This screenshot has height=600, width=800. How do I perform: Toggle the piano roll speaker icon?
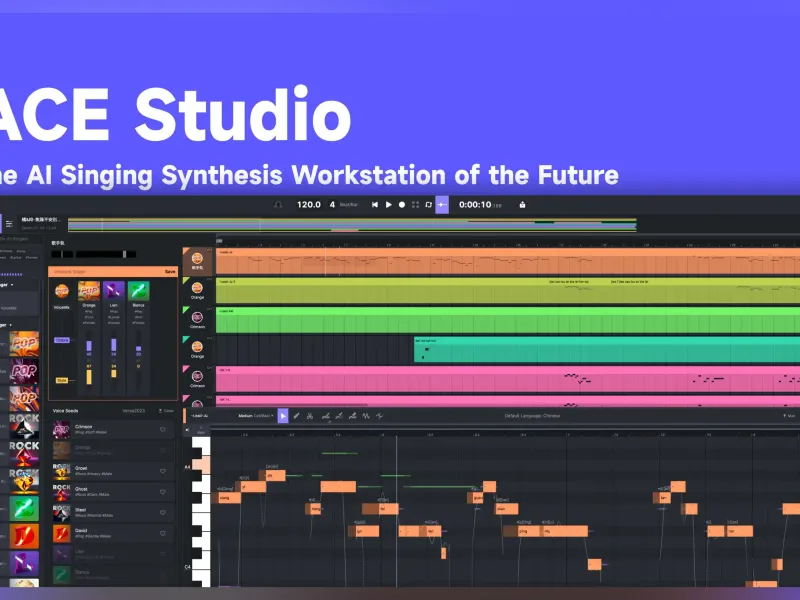click(x=188, y=430)
